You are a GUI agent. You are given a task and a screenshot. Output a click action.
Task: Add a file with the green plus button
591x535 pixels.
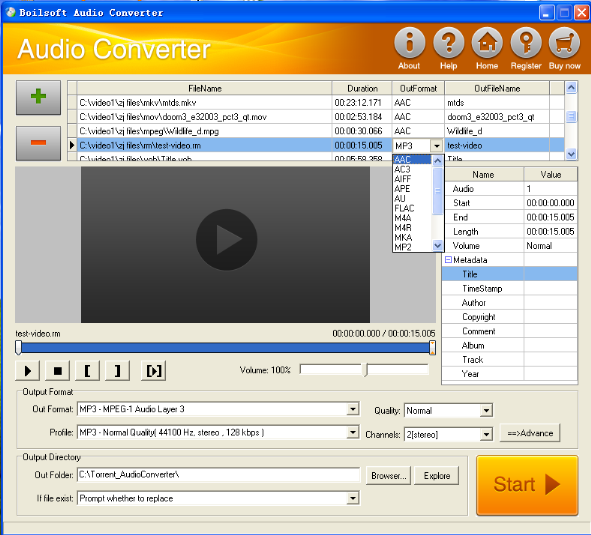(38, 97)
